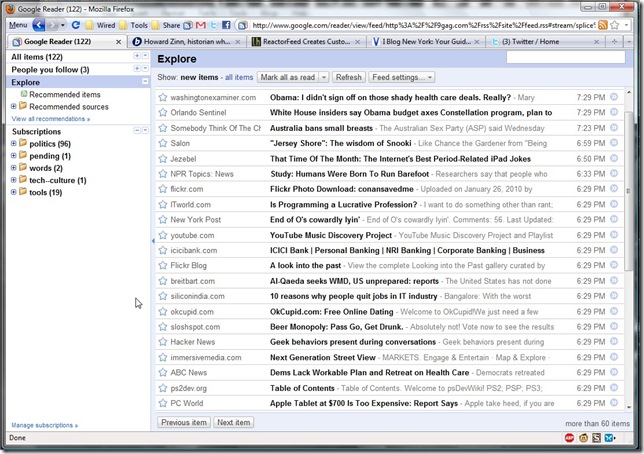644x454 pixels.
Task: Click Next item button
Action: (x=234, y=422)
